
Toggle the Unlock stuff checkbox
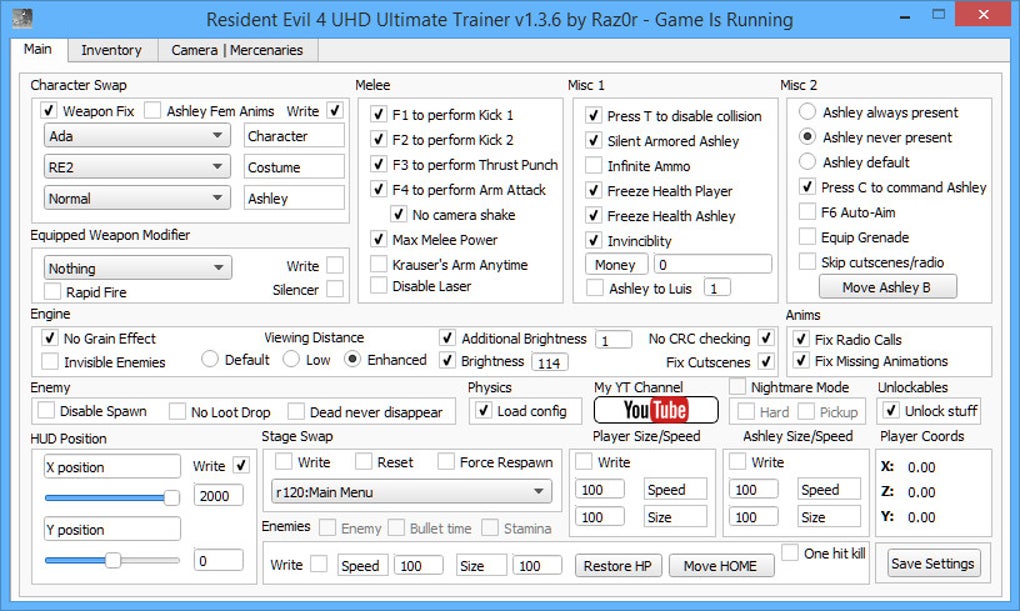coord(891,411)
